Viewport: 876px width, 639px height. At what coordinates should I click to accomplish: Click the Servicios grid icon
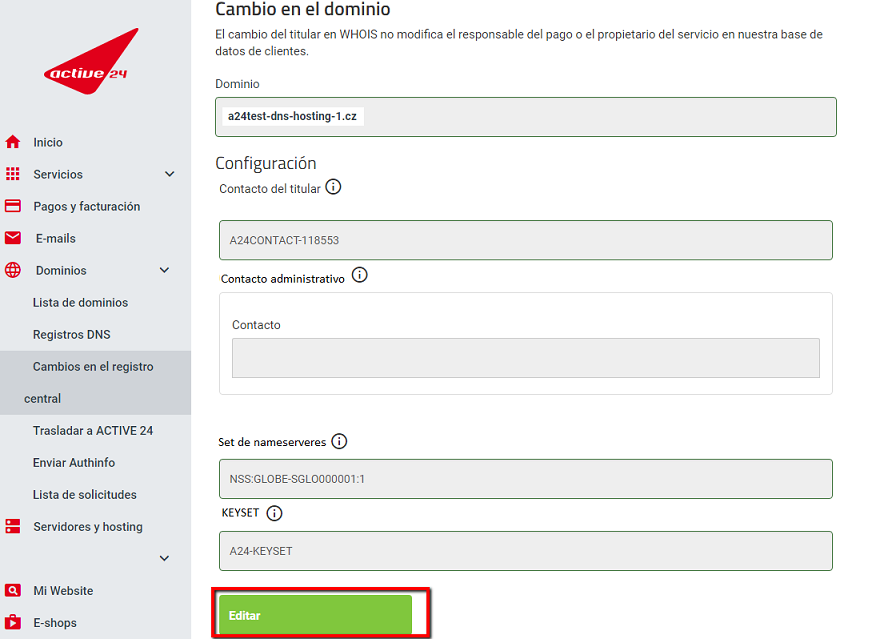[13, 174]
